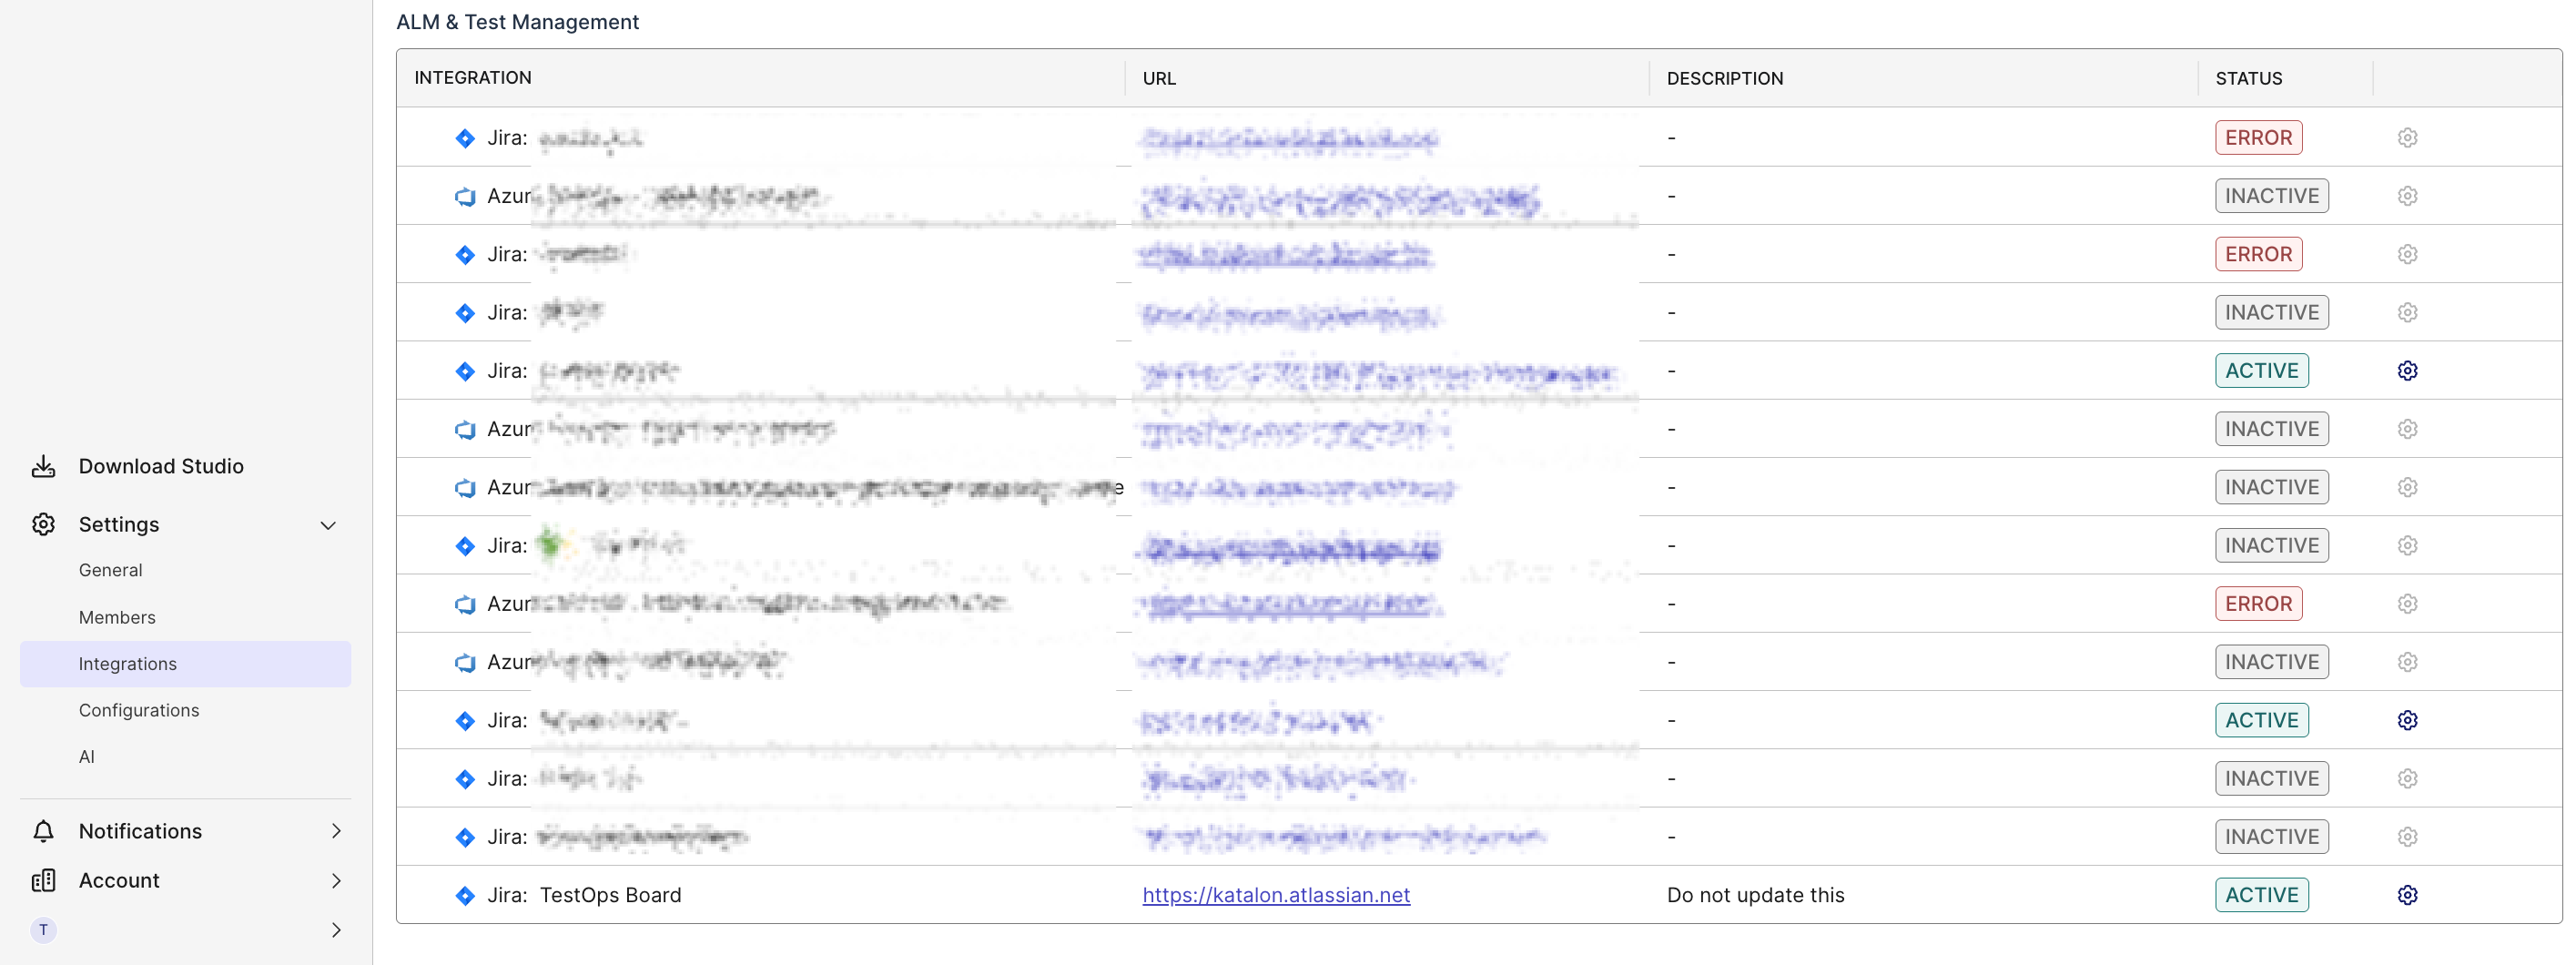Image resolution: width=2576 pixels, height=965 pixels.
Task: Click the INTEGRATION column header
Action: 473,78
